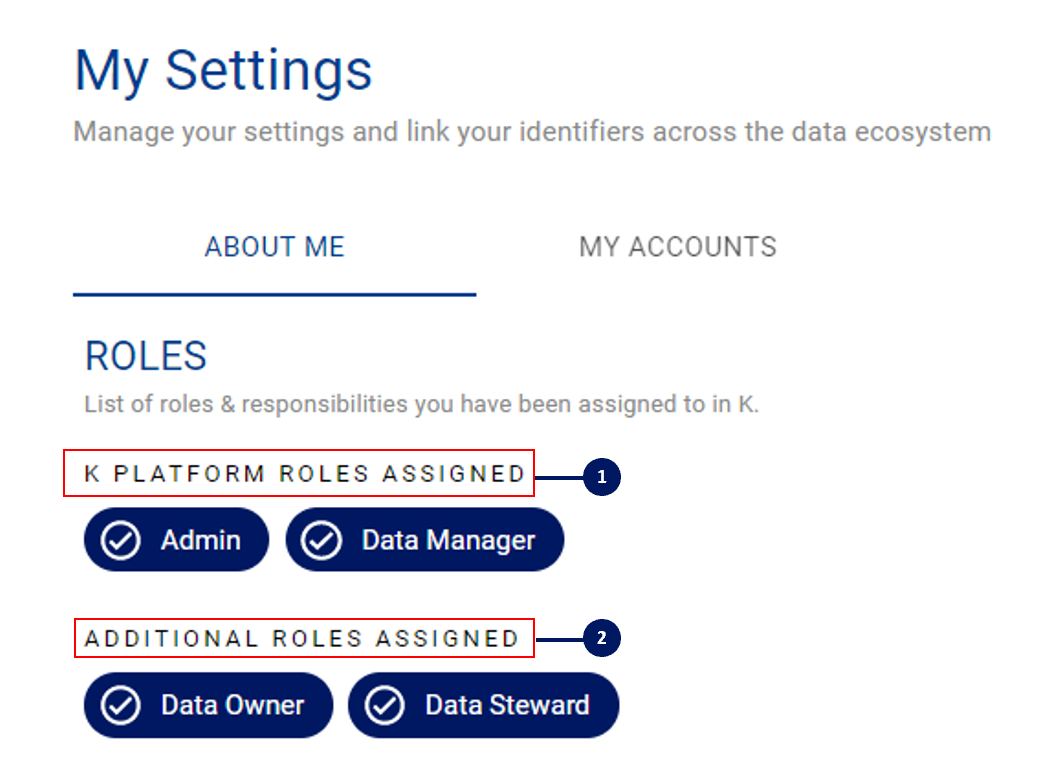Click the checkmark icon beside Data Steward
This screenshot has height=784, width=1059.
[384, 706]
